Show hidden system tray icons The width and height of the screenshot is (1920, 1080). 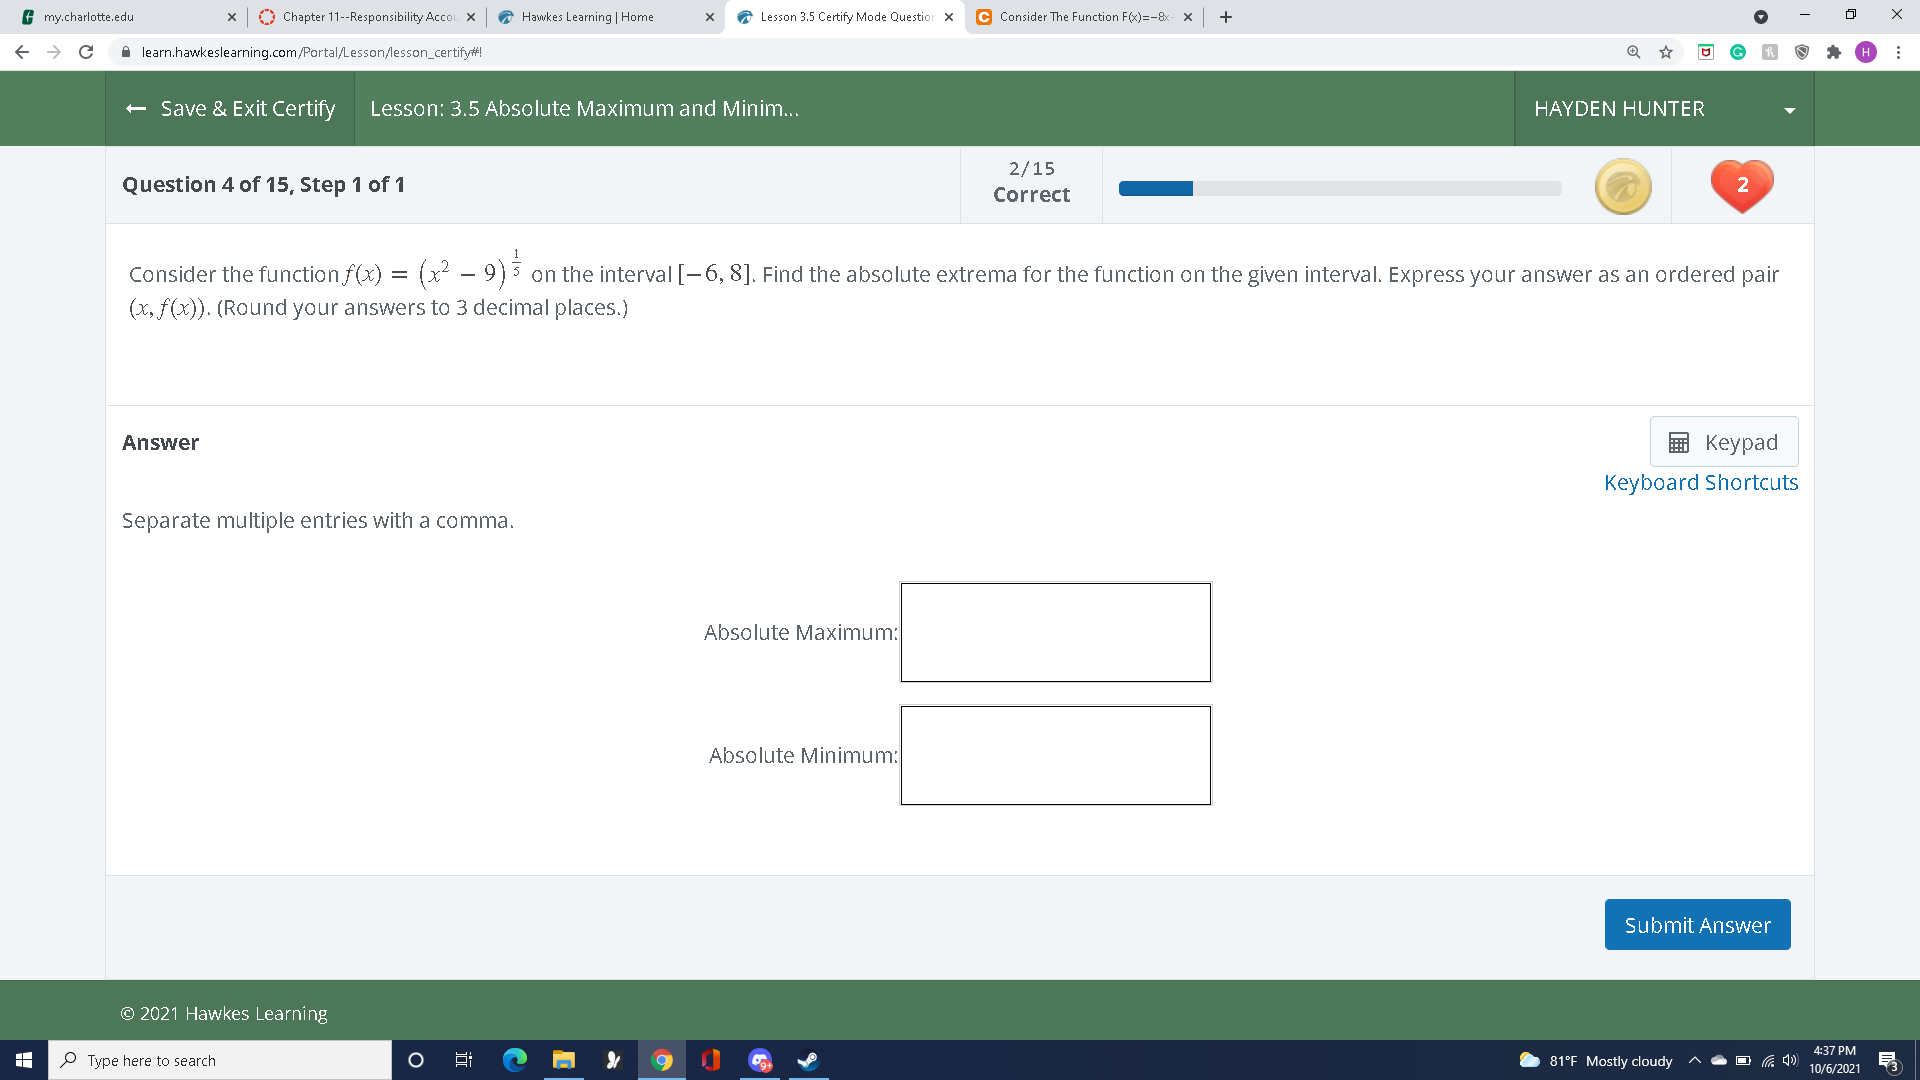click(1695, 1060)
